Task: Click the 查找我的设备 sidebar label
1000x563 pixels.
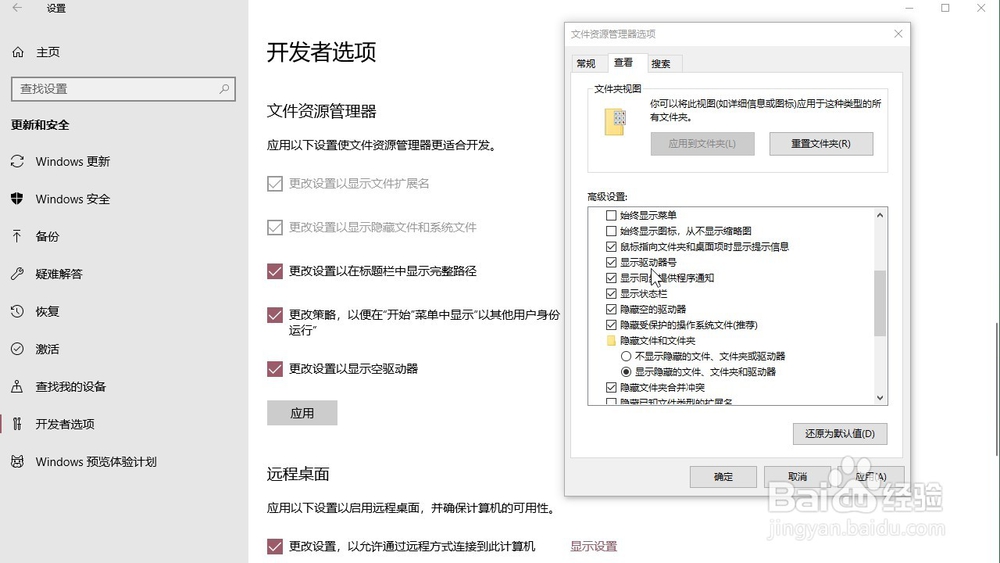Action: tap(71, 386)
